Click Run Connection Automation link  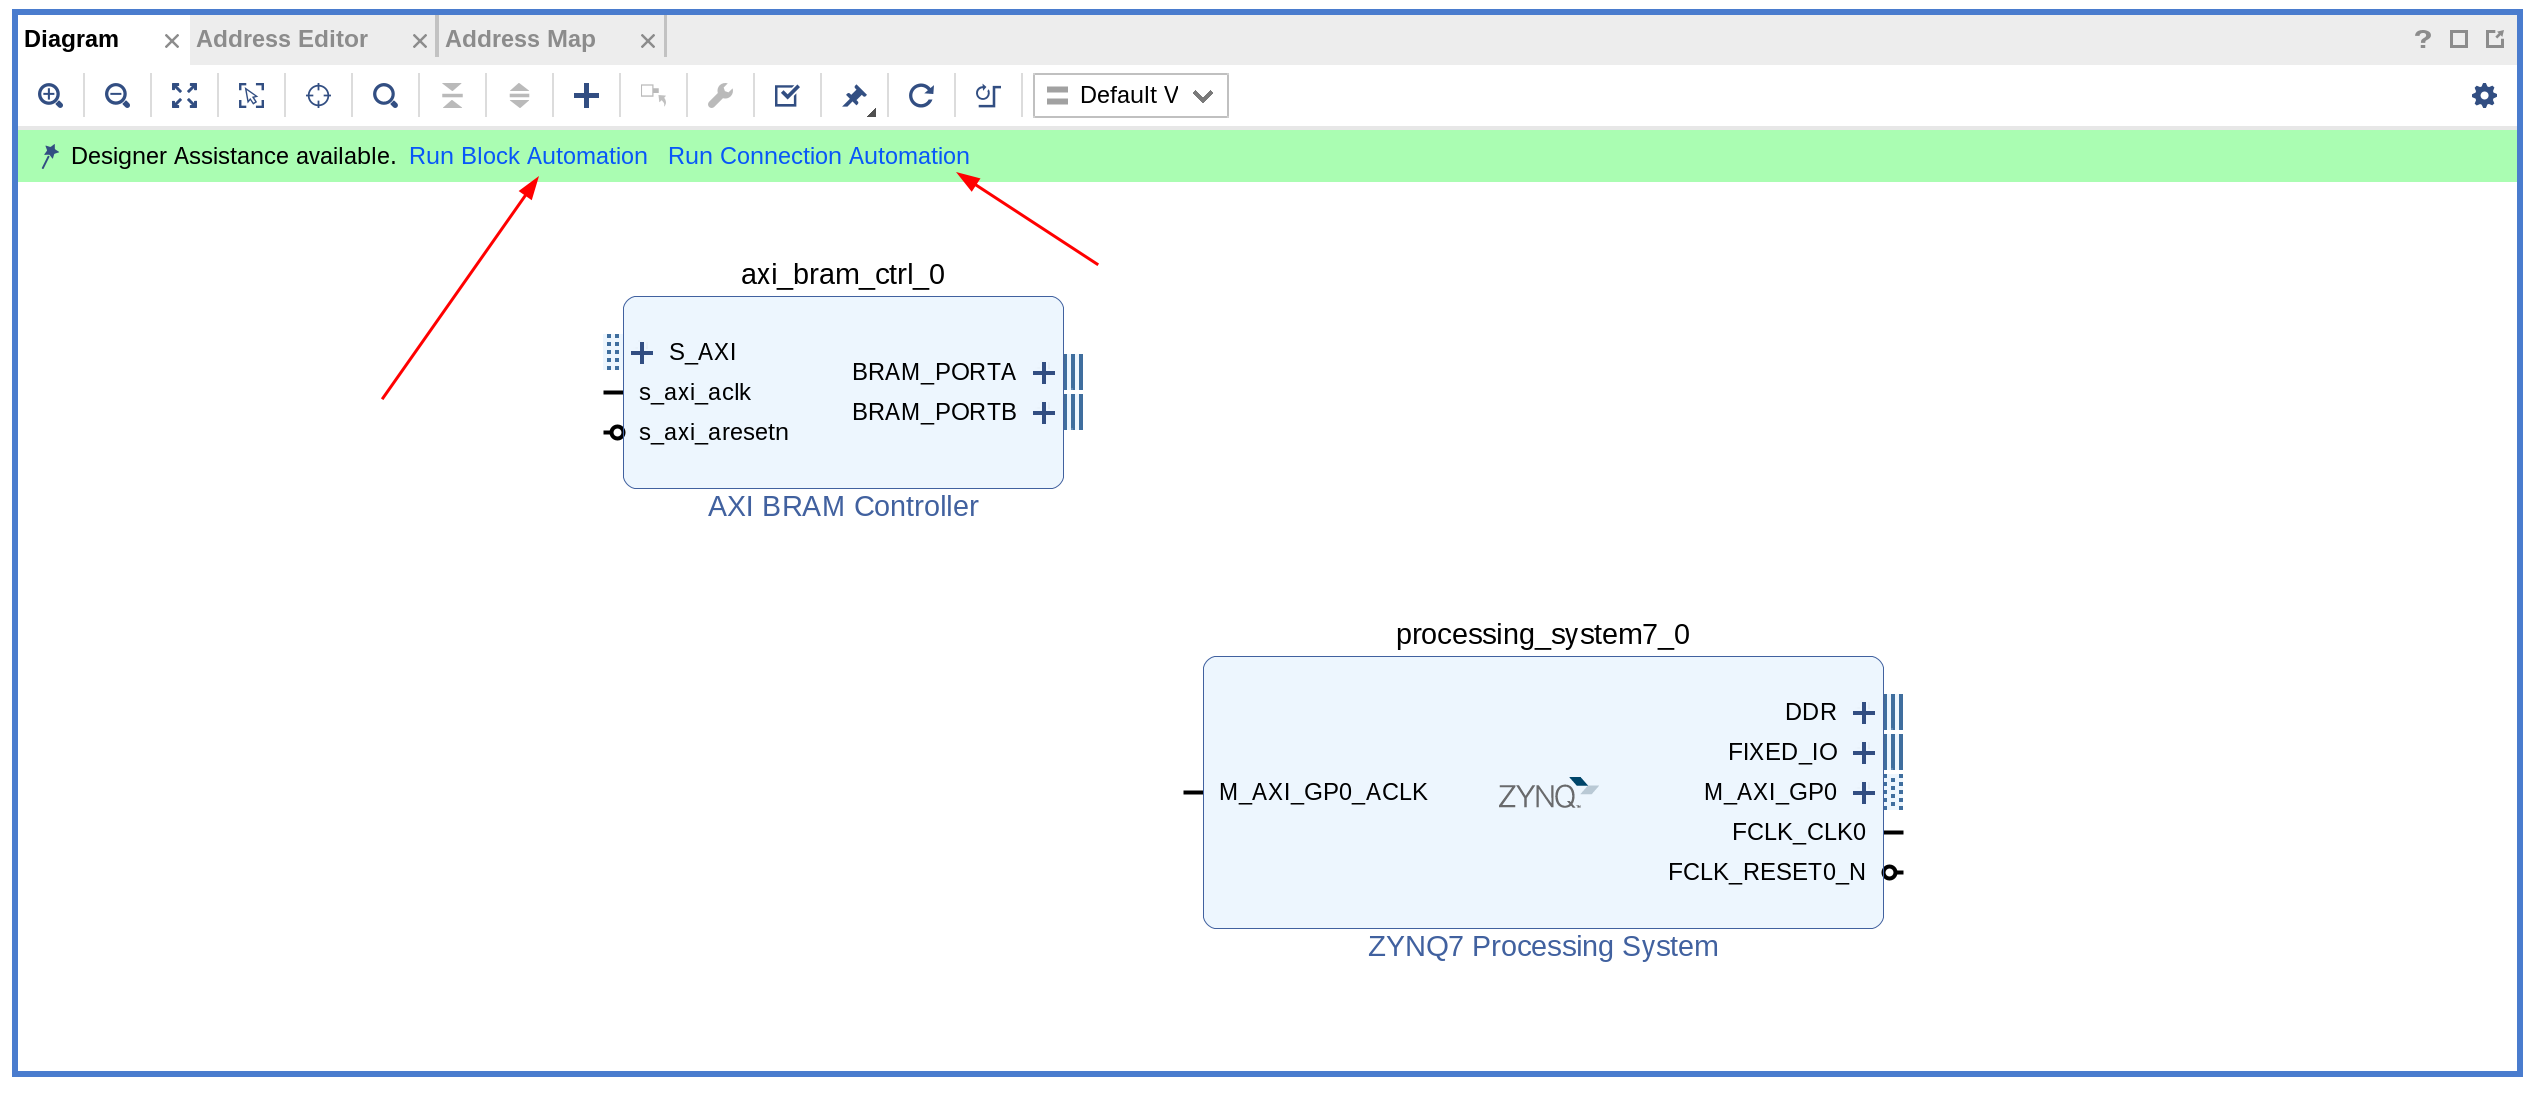[x=818, y=156]
